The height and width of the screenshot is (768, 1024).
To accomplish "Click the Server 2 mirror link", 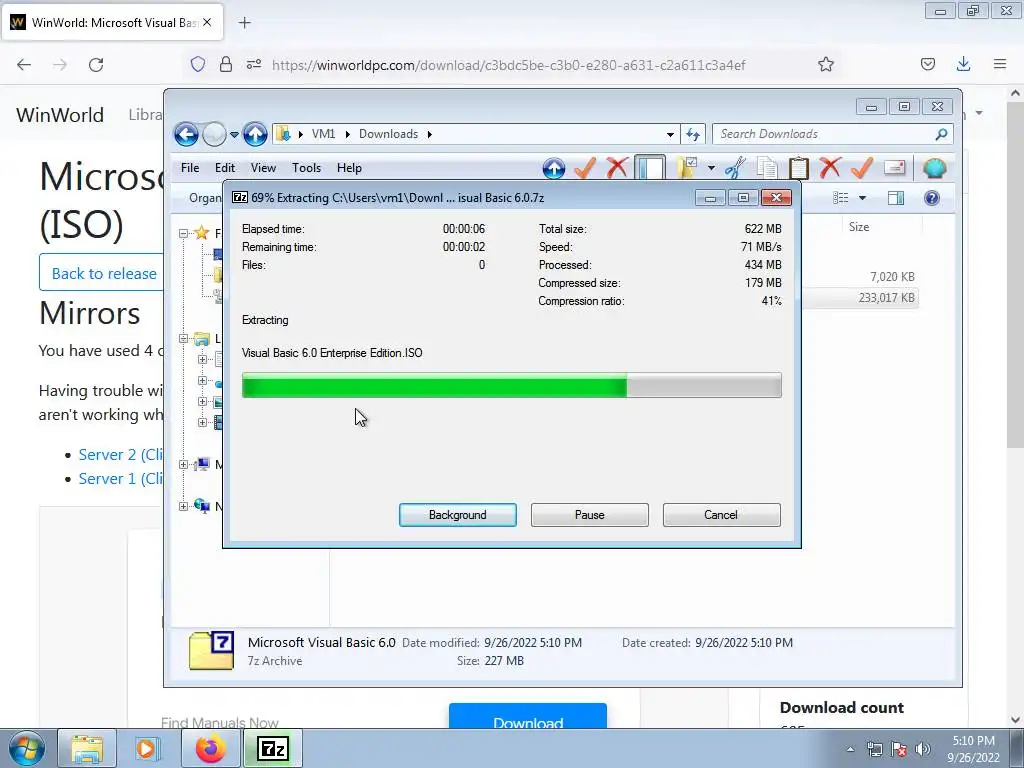I will [121, 455].
